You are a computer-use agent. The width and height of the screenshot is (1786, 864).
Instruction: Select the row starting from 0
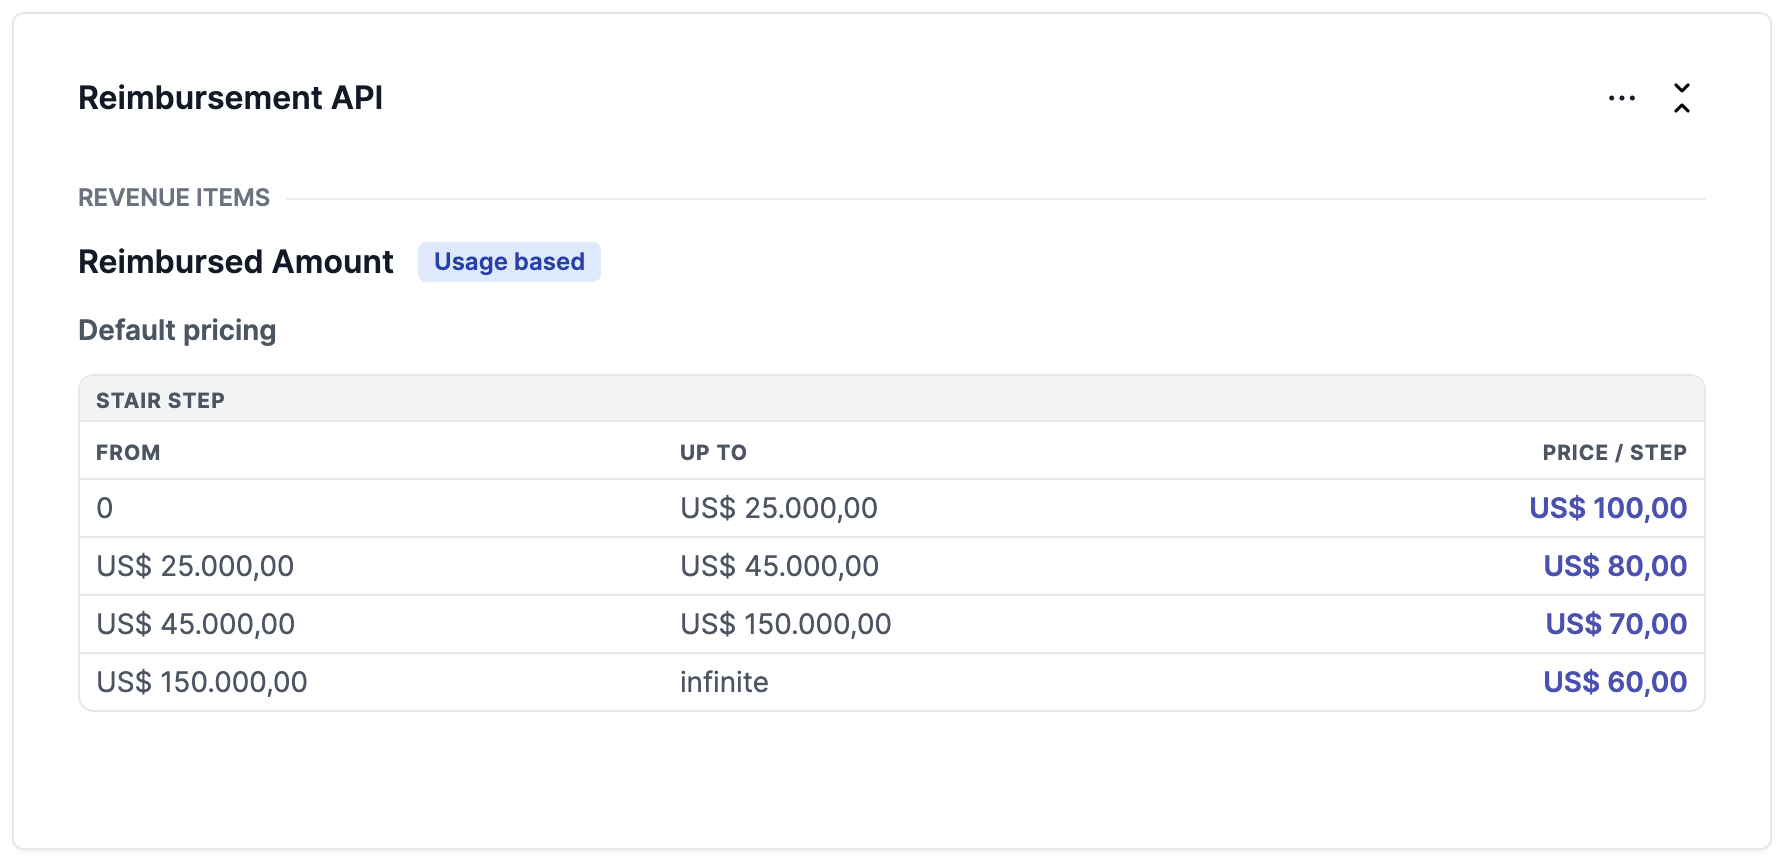click(x=105, y=508)
